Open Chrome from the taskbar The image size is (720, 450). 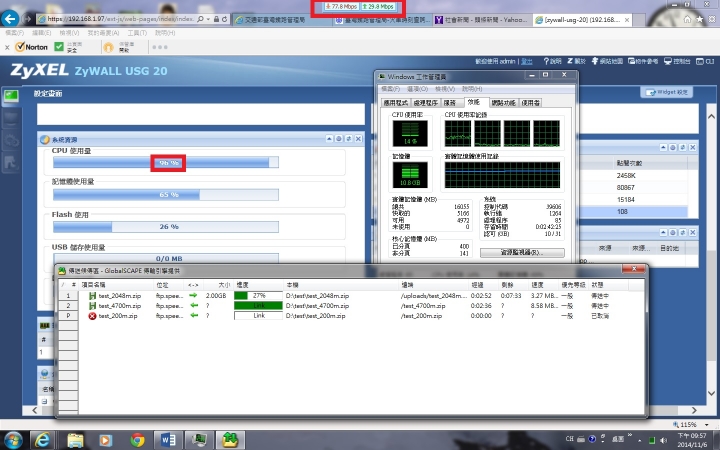pyautogui.click(x=137, y=440)
